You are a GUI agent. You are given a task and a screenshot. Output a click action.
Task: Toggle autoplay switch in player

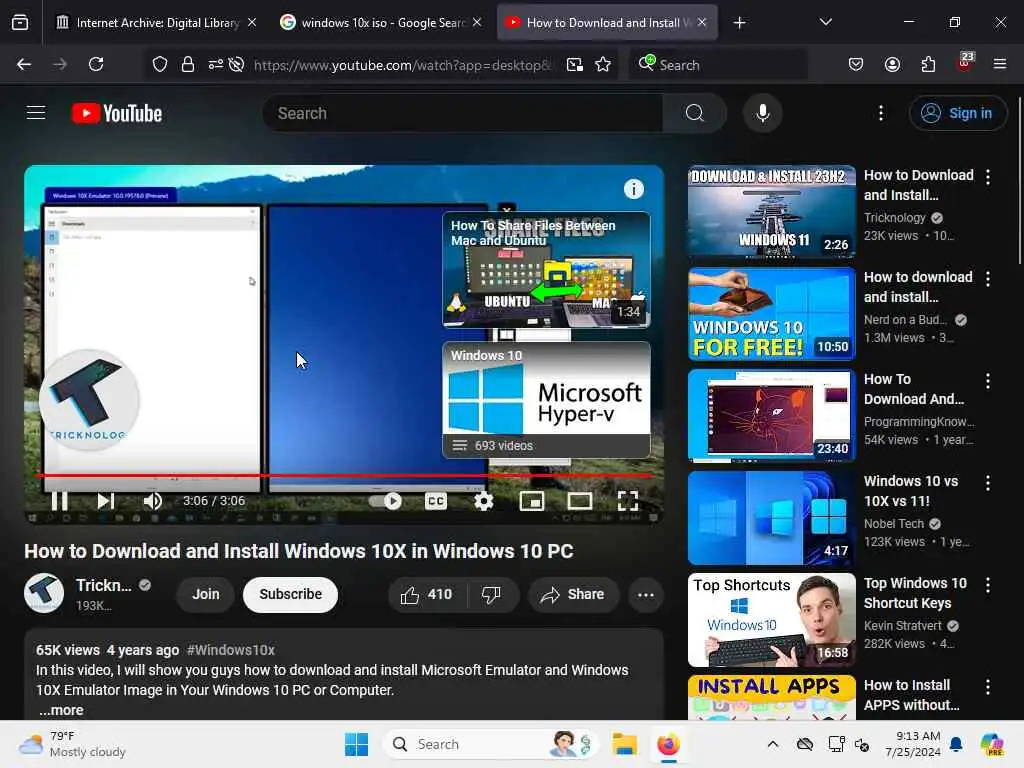[385, 501]
